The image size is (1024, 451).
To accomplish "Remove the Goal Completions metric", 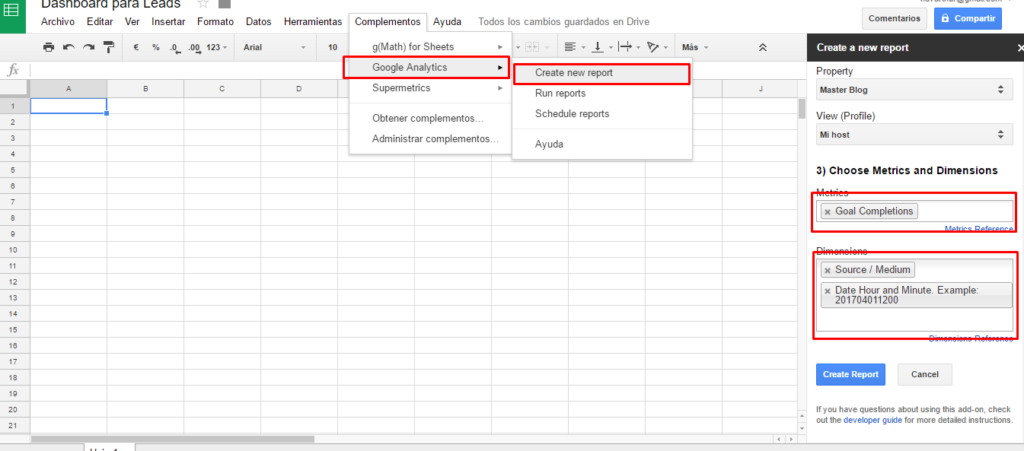I will [x=827, y=211].
